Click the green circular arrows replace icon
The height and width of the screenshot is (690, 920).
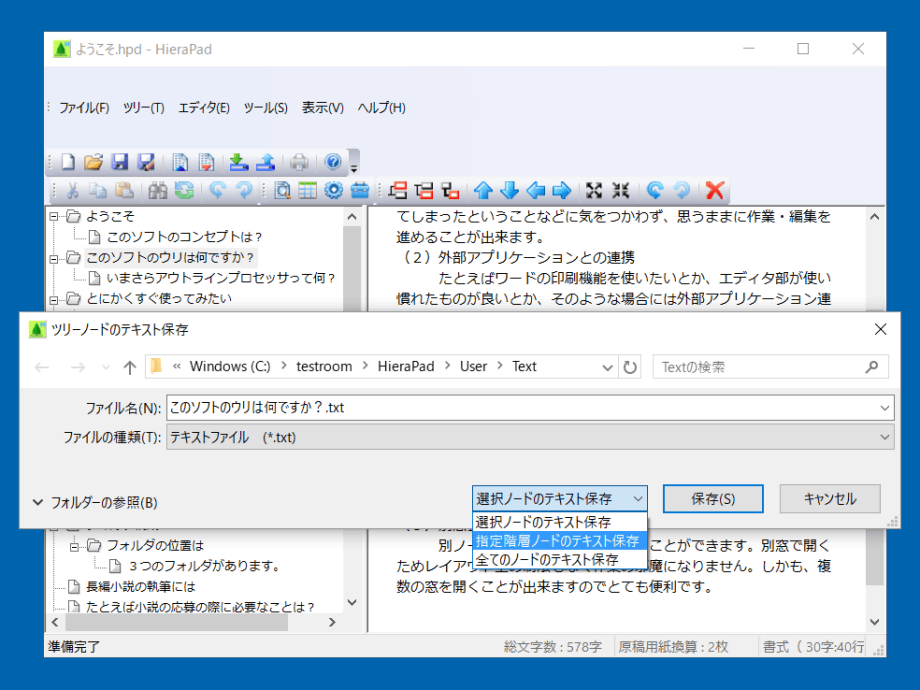[184, 190]
